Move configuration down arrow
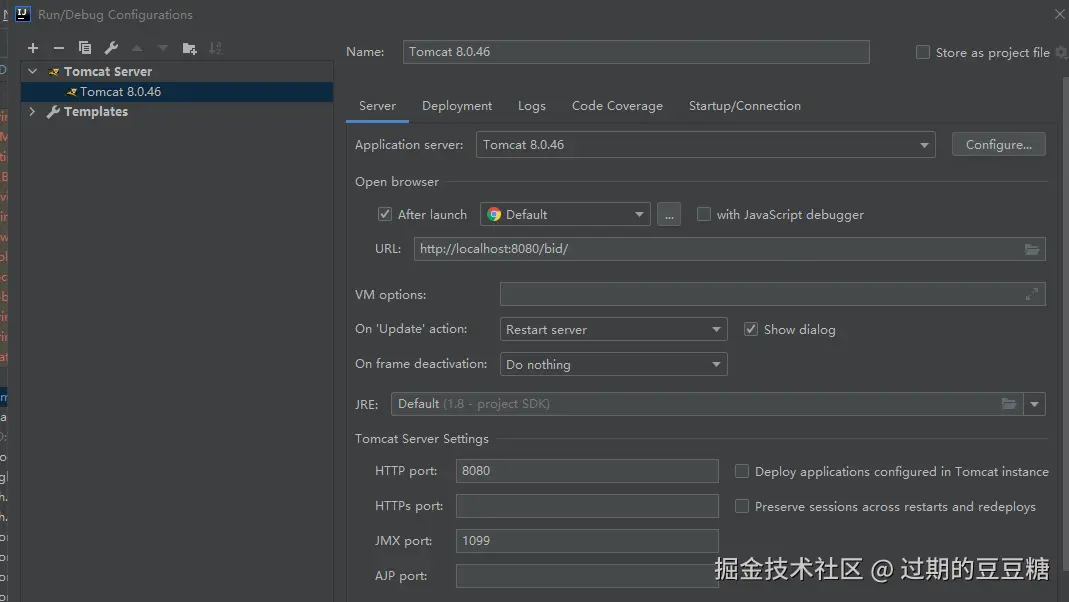The width and height of the screenshot is (1069, 602). coord(162,48)
